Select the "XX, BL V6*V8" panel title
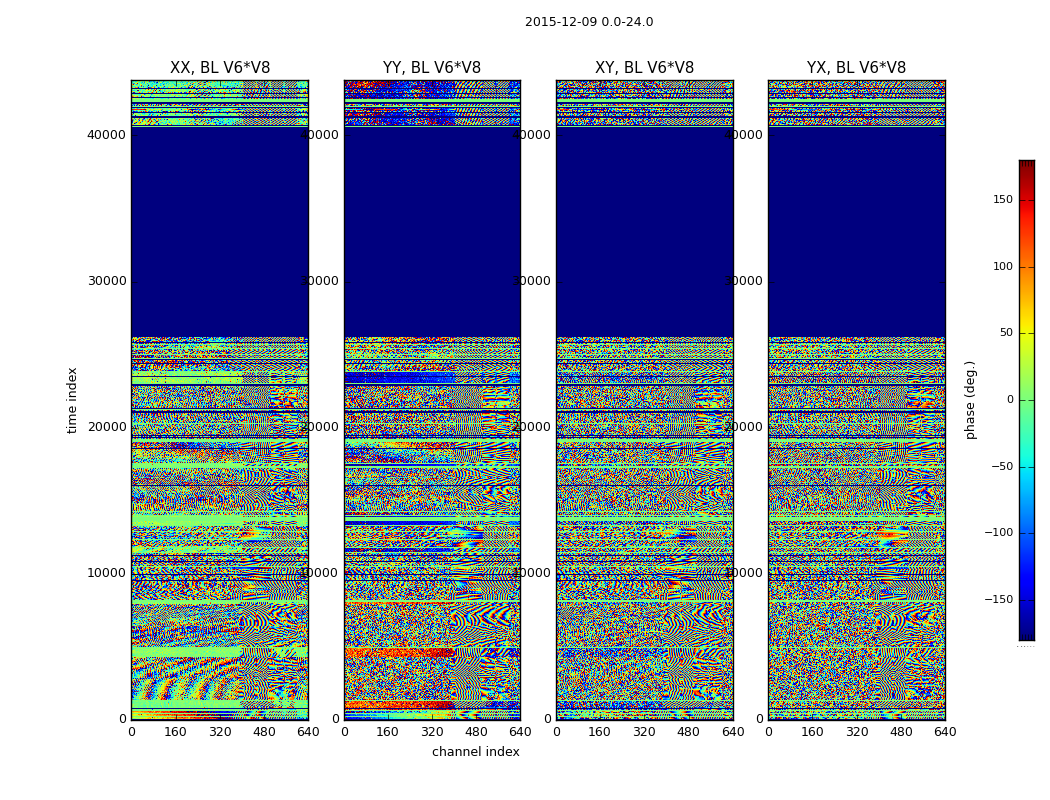1050x800 pixels. (x=220, y=68)
